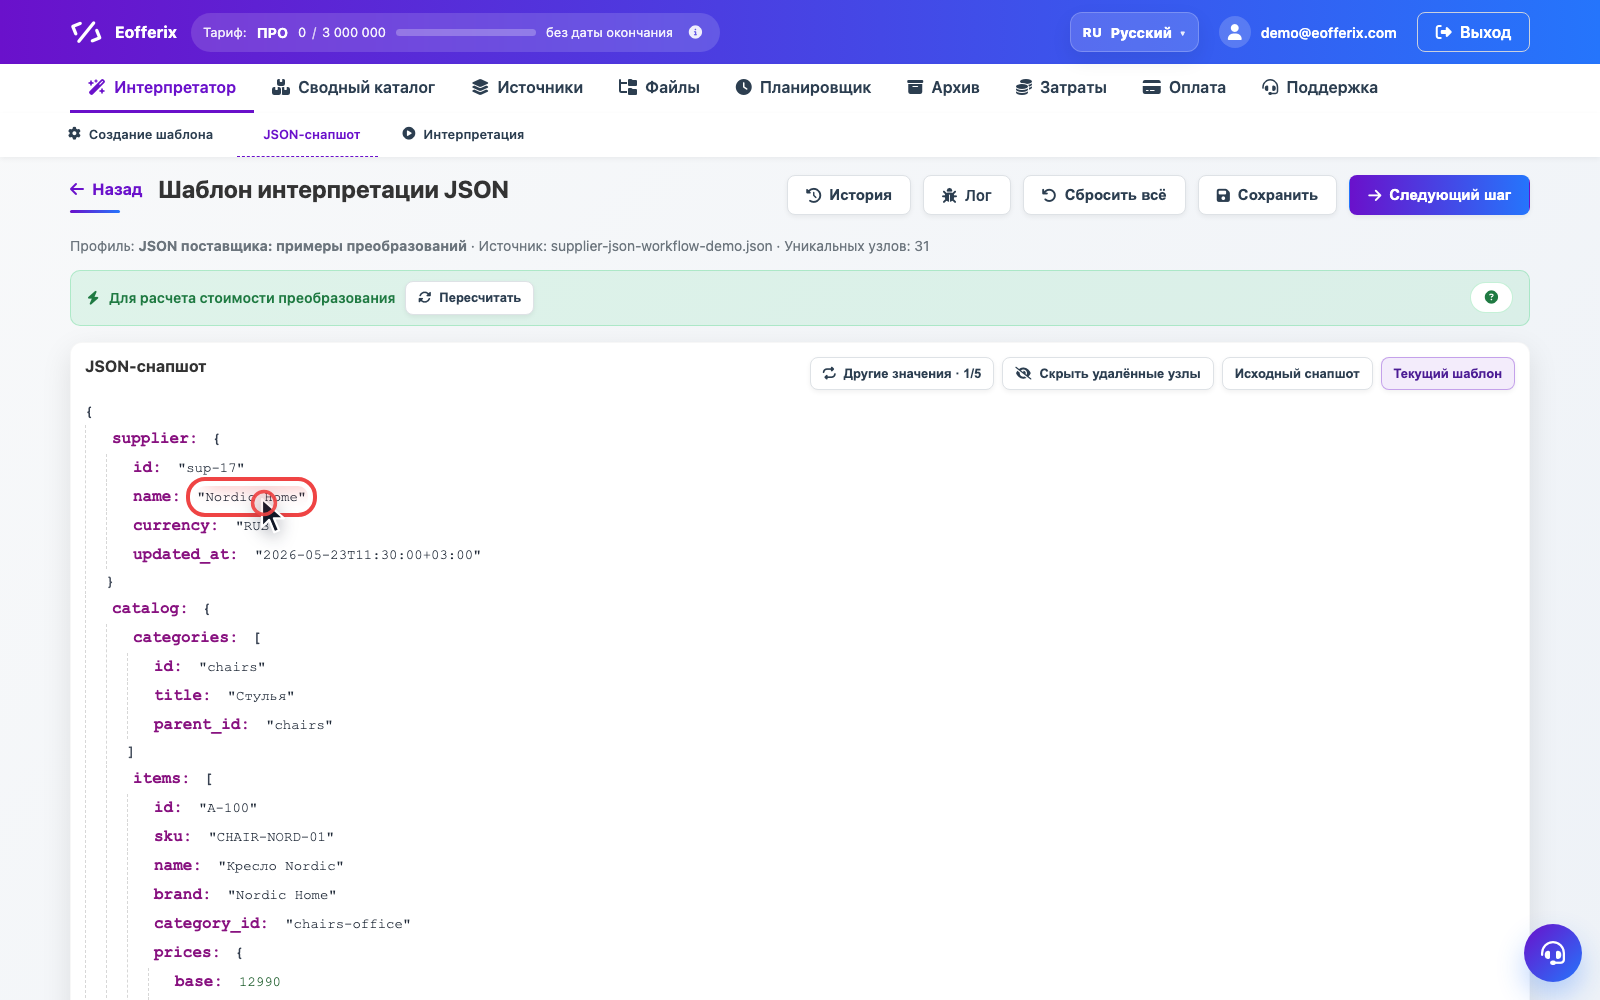Click the Выход logout button
1600x1000 pixels.
[1473, 32]
